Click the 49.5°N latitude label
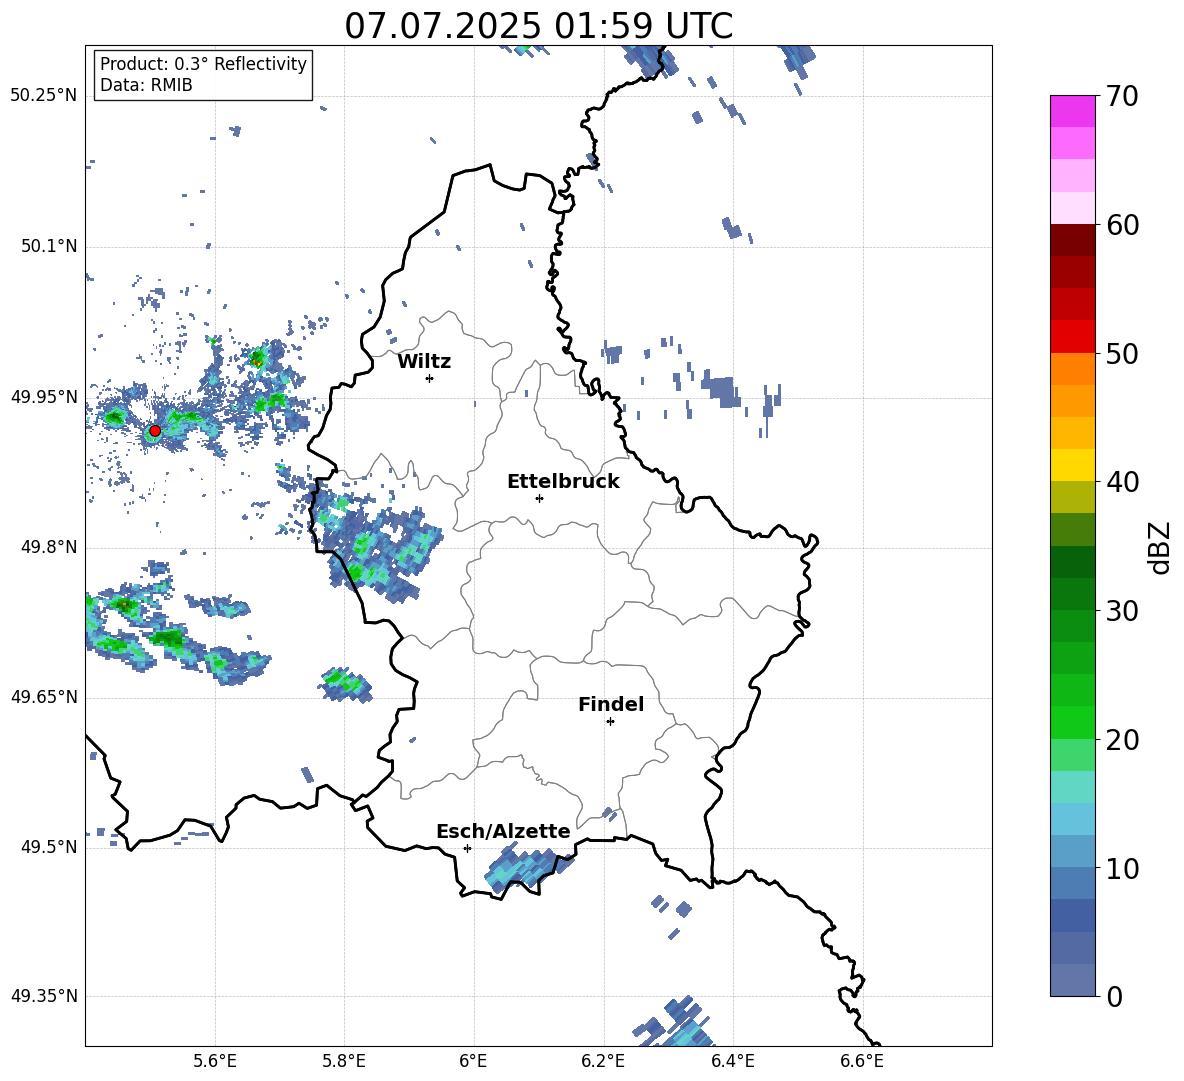Image resolution: width=1184 pixels, height=1081 pixels. 49,847
